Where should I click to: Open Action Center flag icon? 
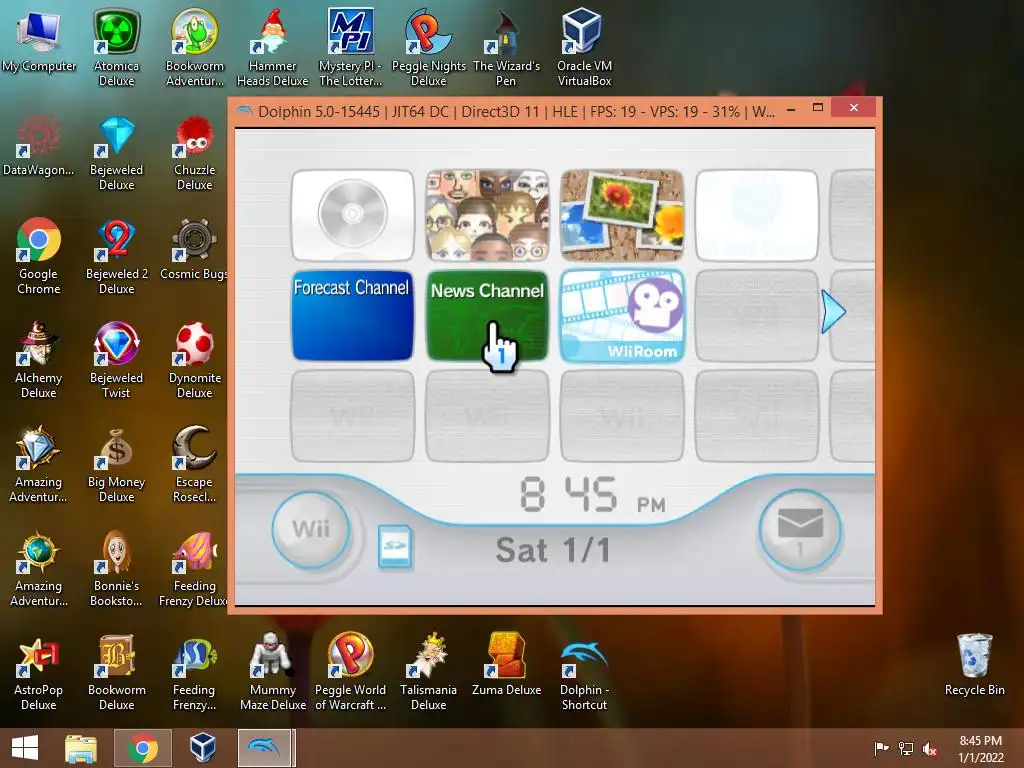[x=881, y=749]
